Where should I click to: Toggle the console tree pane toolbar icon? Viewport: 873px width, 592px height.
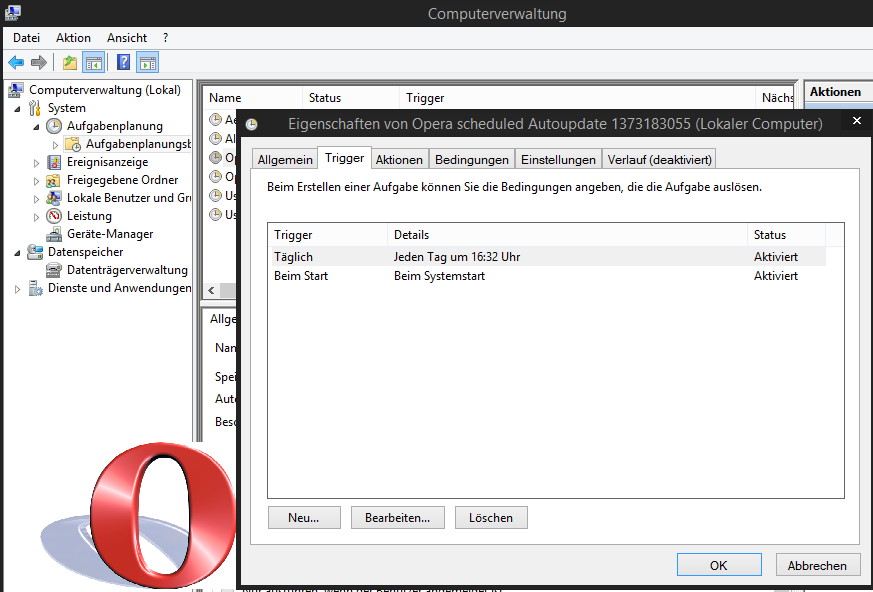[94, 62]
